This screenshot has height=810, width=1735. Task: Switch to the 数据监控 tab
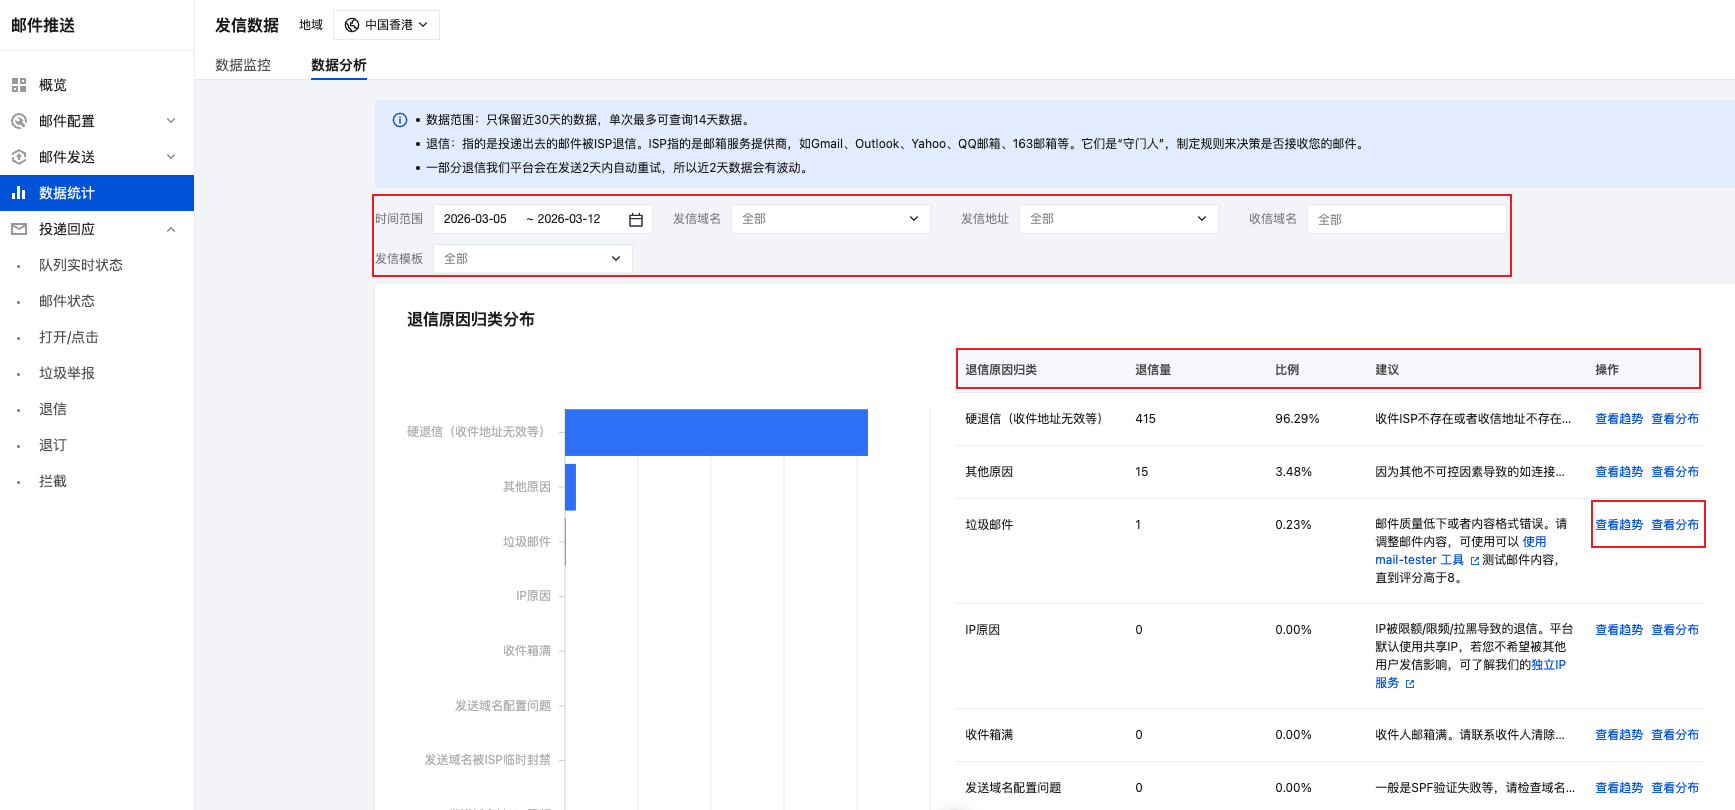pyautogui.click(x=243, y=65)
